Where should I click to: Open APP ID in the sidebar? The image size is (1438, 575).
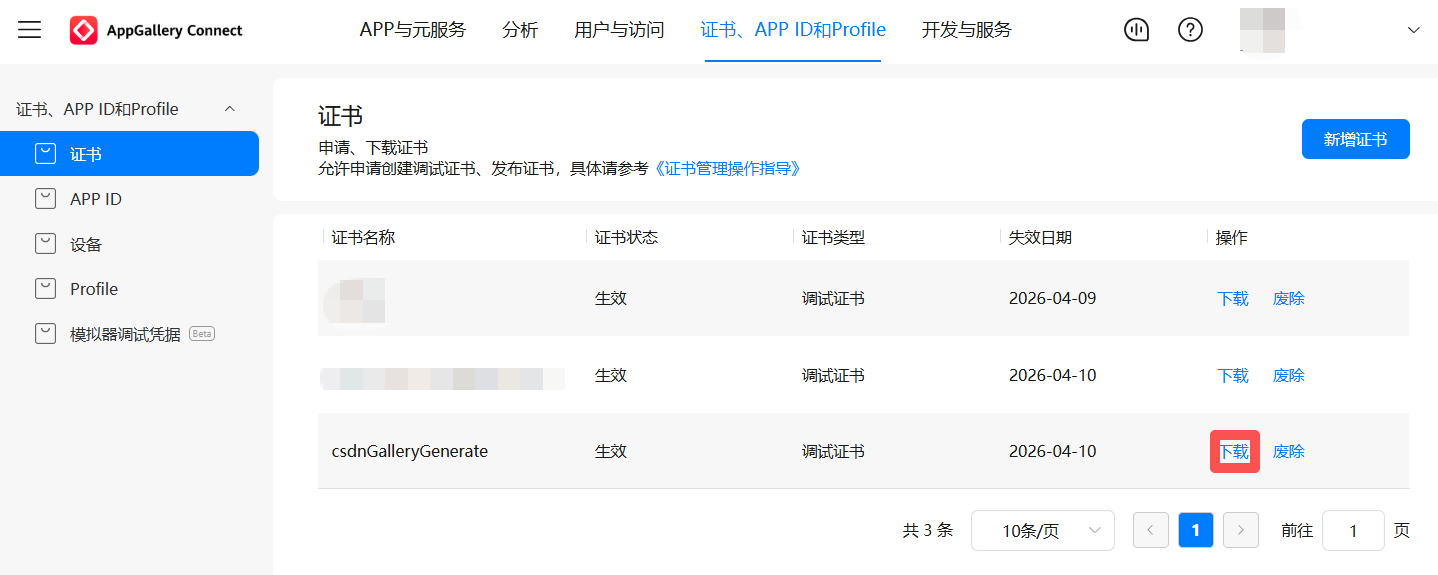[x=96, y=199]
